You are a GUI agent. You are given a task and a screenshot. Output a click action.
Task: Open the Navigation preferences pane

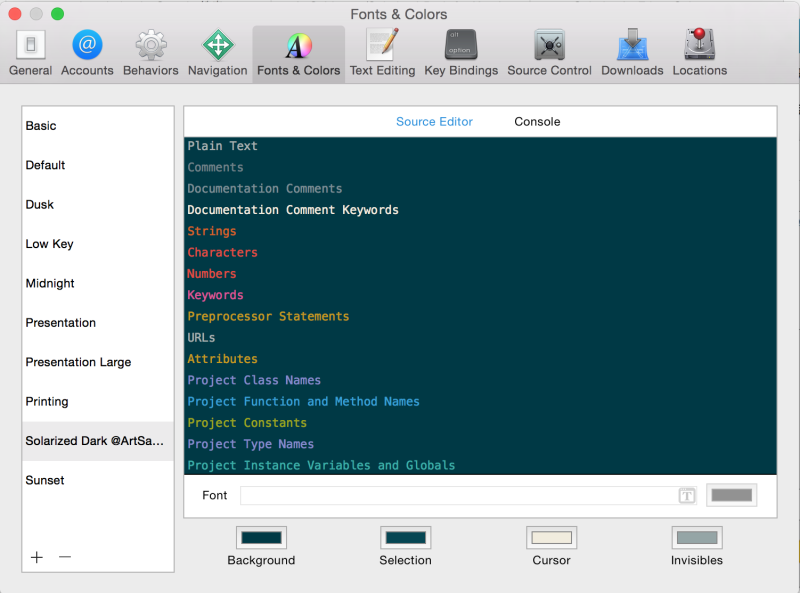[x=217, y=45]
